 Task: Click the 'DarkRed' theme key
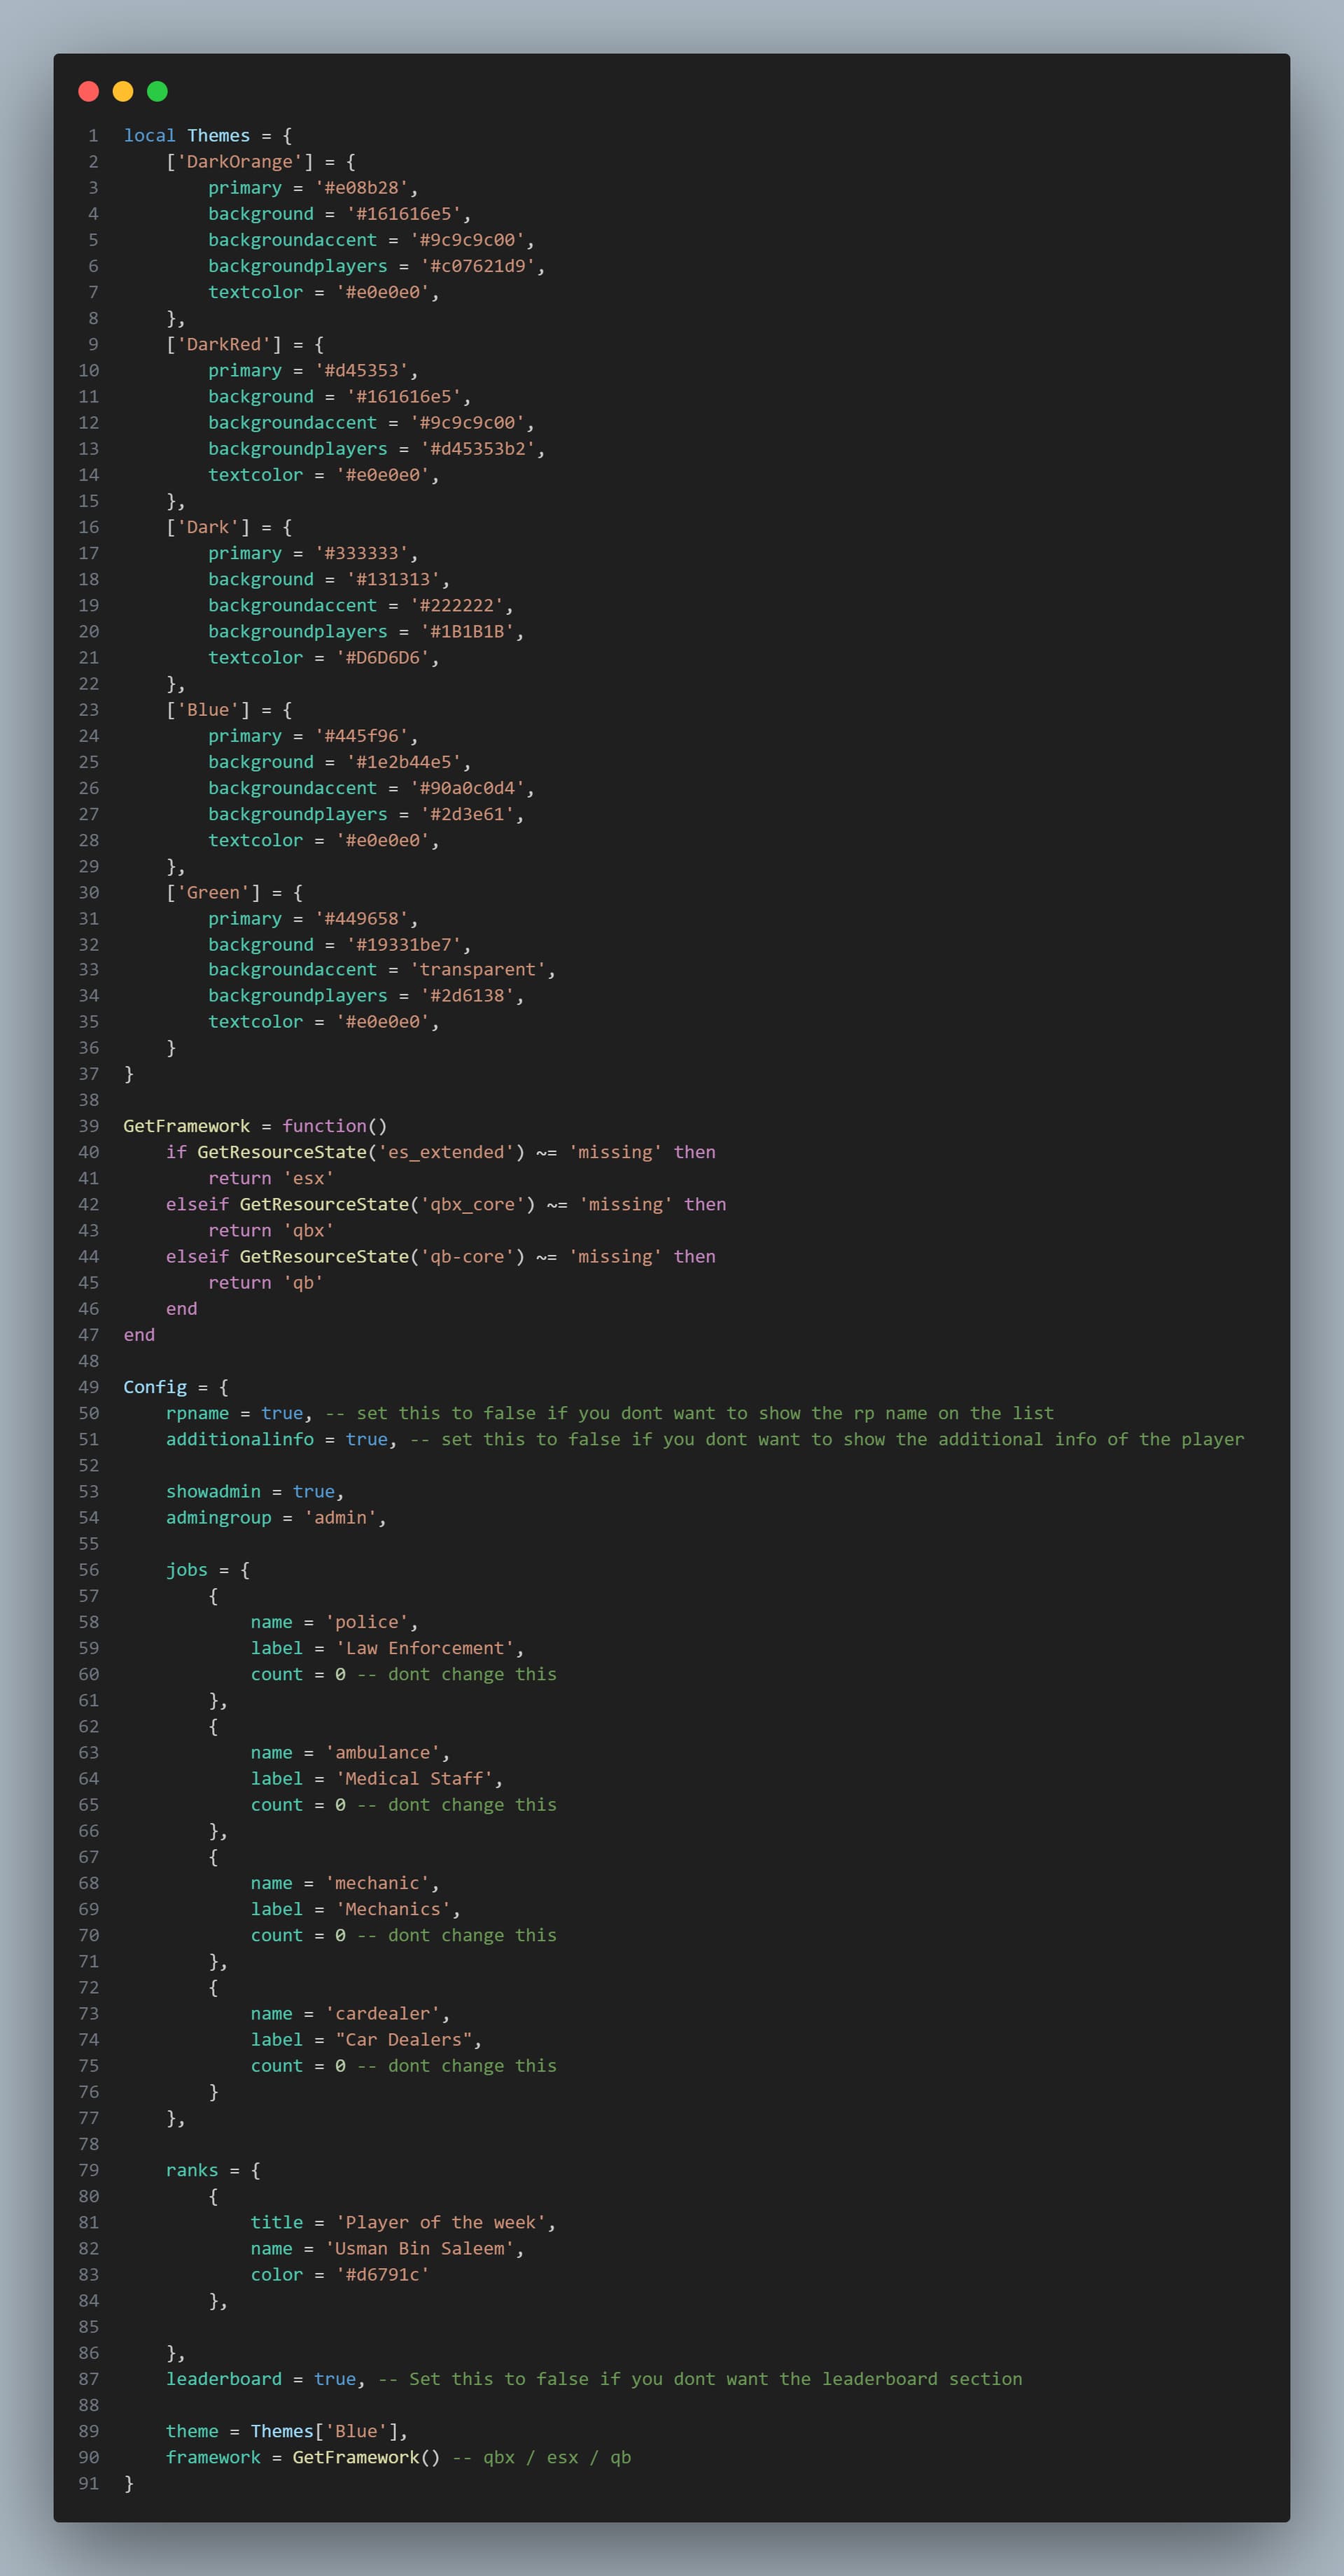point(224,345)
